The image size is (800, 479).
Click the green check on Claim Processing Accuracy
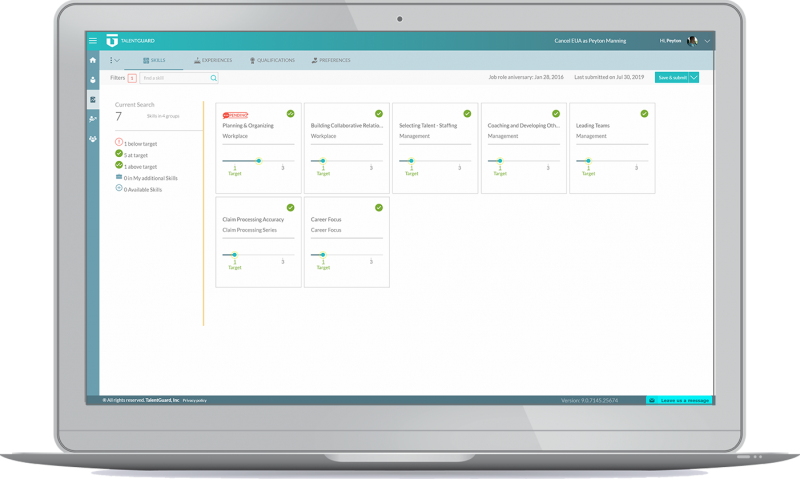pyautogui.click(x=290, y=208)
